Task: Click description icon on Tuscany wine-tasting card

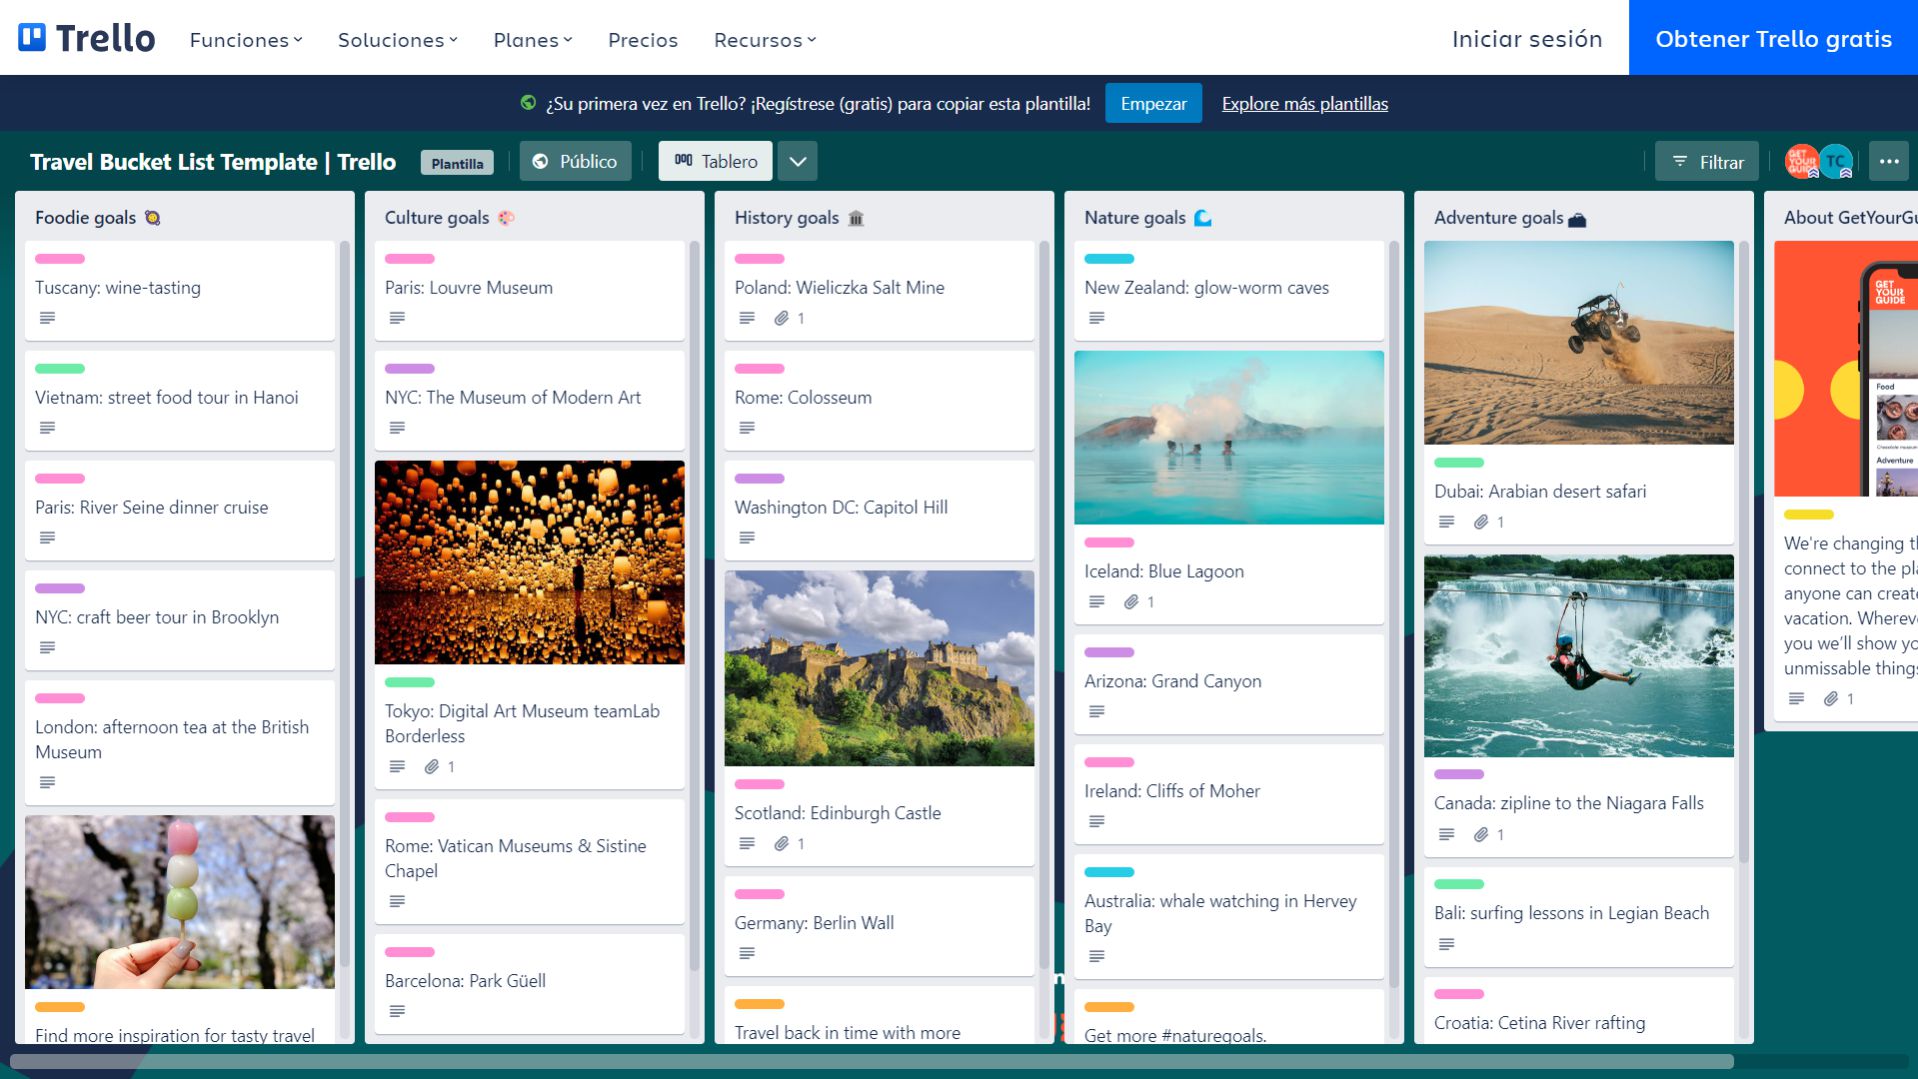Action: pyautogui.click(x=47, y=318)
